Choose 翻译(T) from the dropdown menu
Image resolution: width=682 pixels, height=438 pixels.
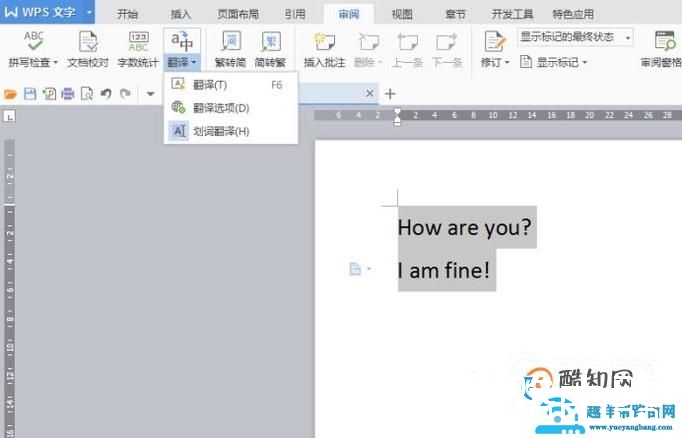231,84
